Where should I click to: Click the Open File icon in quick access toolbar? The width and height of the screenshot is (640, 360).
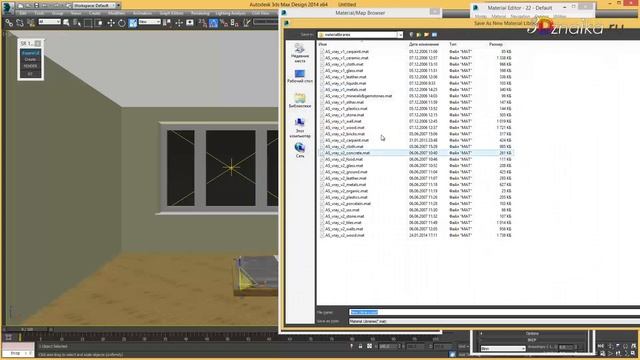pyautogui.click(x=29, y=5)
